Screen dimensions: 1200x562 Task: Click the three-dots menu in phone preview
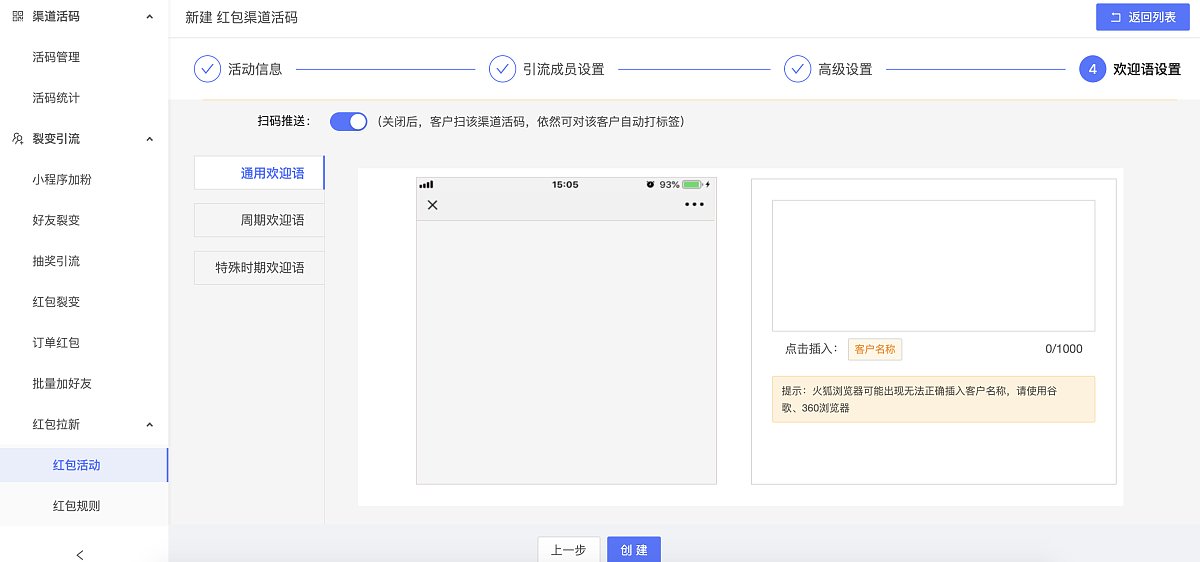(694, 205)
